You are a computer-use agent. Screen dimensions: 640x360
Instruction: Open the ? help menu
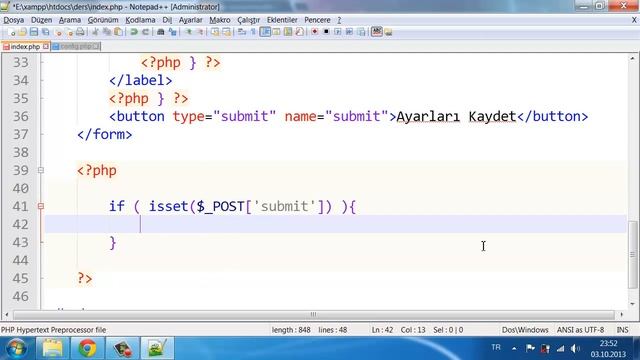339,20
